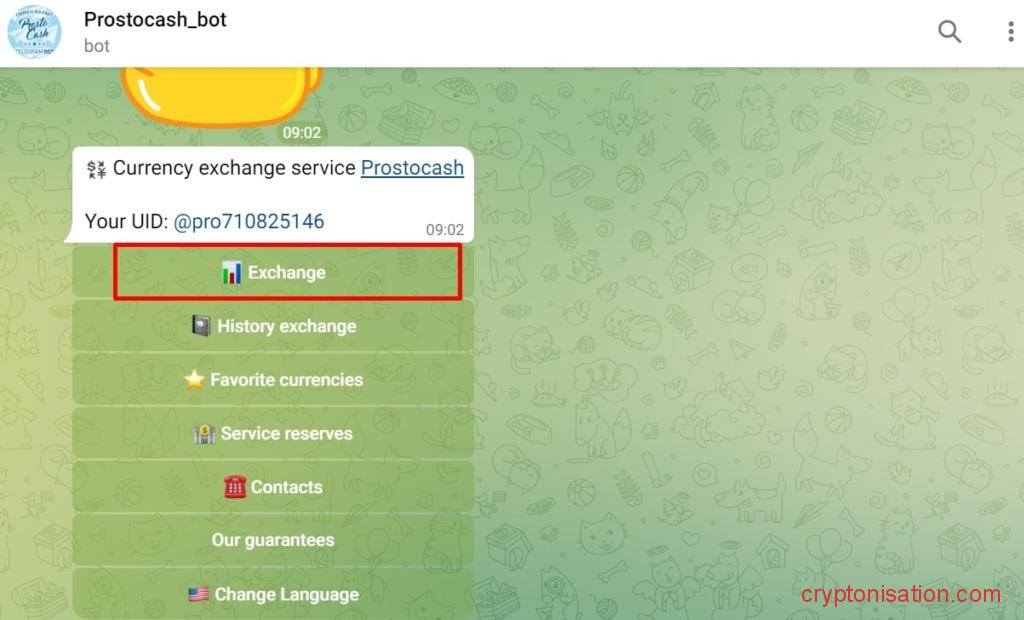1024x620 pixels.
Task: Click the @pro710825146 UID link
Action: (249, 221)
